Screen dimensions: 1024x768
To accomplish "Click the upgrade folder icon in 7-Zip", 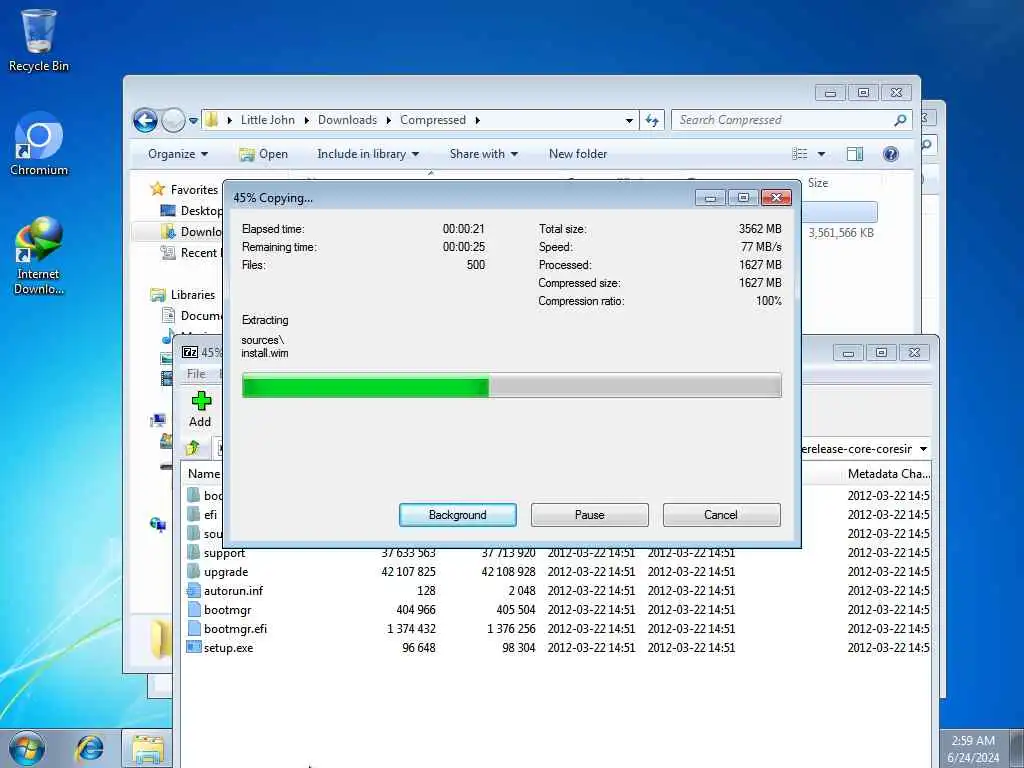I will coord(193,571).
